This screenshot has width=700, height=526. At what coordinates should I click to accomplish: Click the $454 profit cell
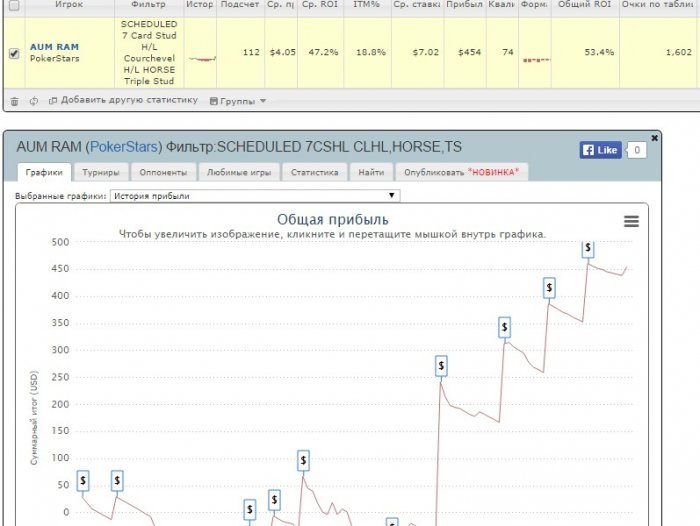pos(465,53)
